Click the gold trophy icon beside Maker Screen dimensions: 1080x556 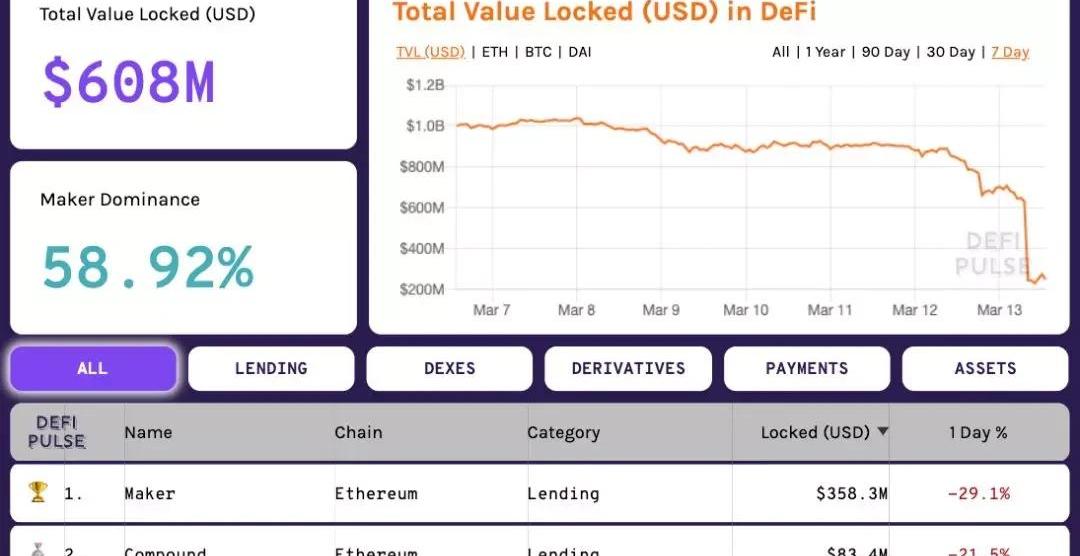[37, 493]
